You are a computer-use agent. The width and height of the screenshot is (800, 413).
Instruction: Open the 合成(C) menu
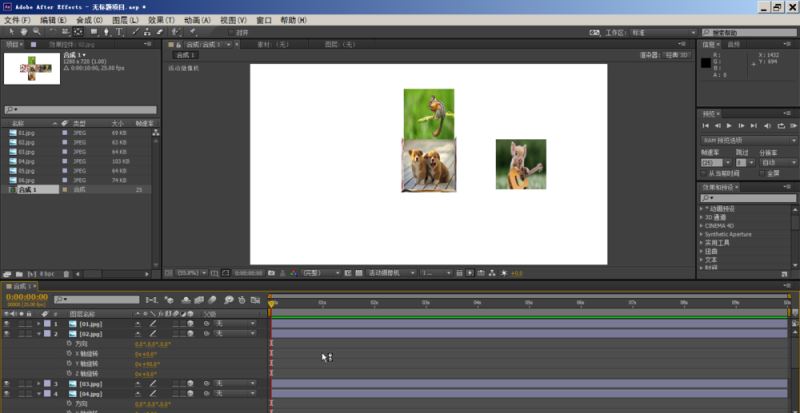pyautogui.click(x=89, y=20)
